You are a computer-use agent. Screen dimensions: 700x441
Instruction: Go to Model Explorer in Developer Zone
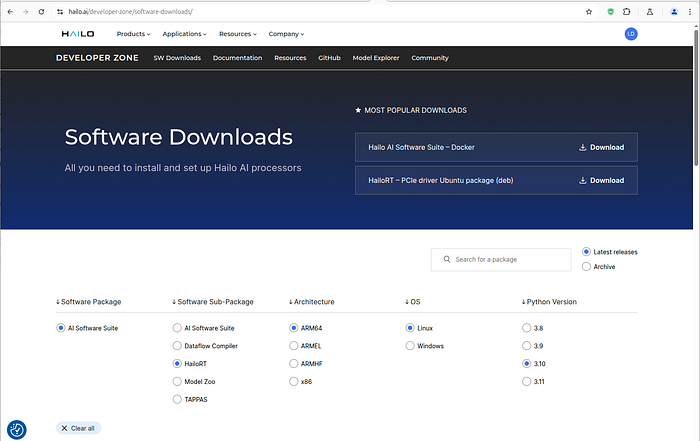(376, 58)
